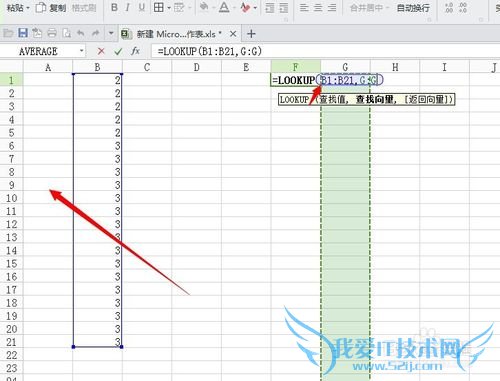Redo the last action
The image size is (500, 381).
coord(96,33)
